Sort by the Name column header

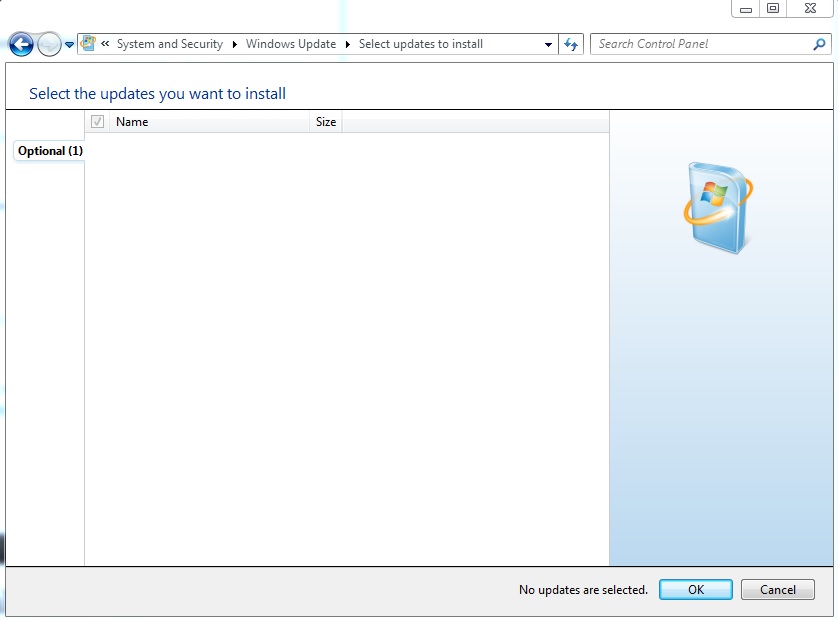click(210, 122)
